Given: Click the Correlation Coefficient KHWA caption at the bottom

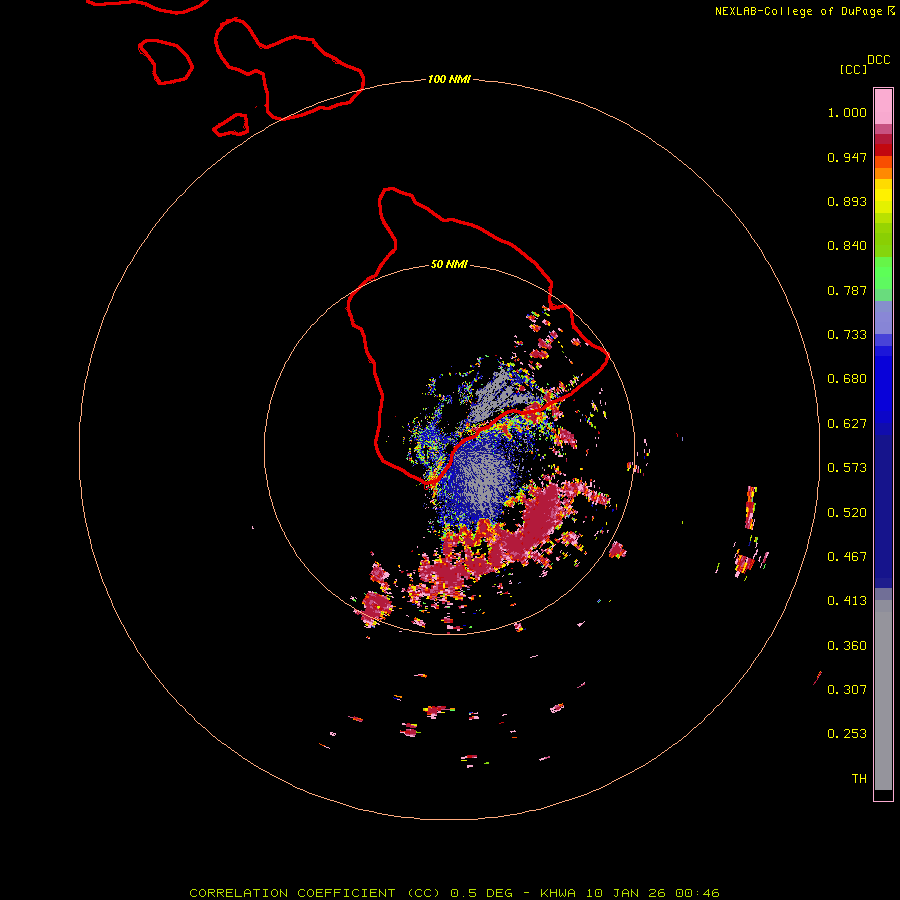Looking at the screenshot, I should coord(454,893).
